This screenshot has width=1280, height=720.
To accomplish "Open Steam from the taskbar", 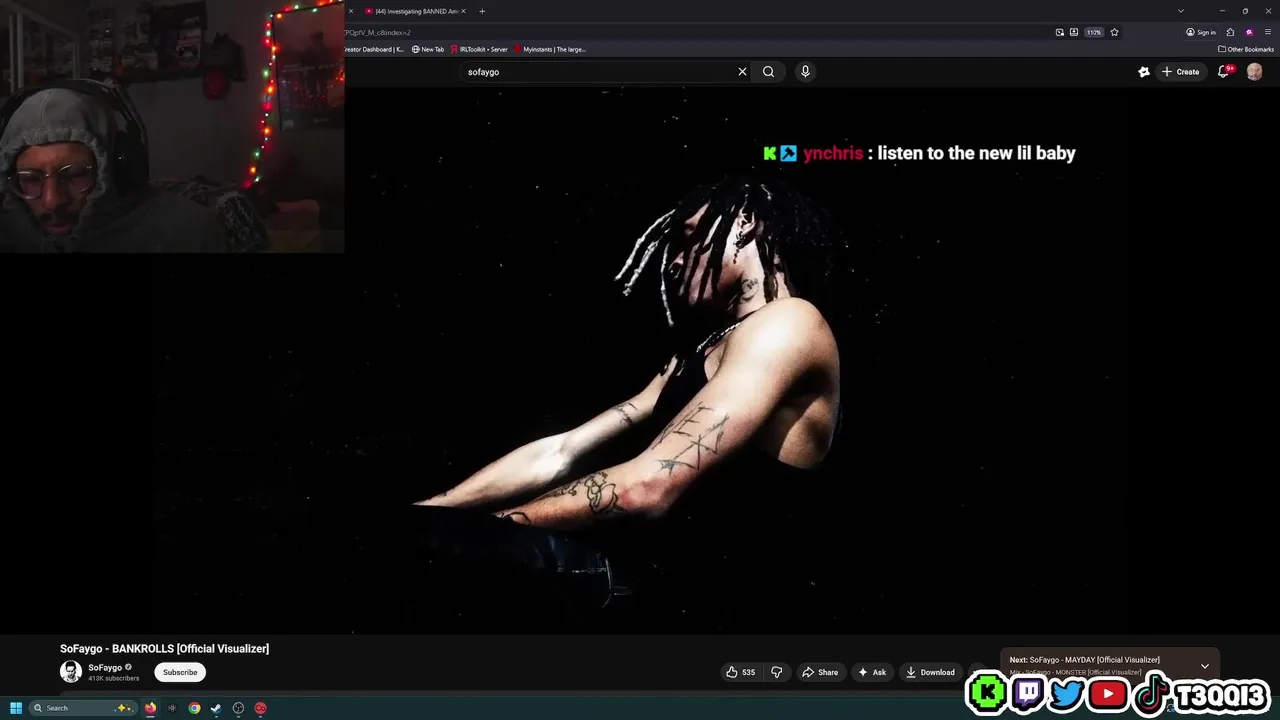I will point(216,708).
